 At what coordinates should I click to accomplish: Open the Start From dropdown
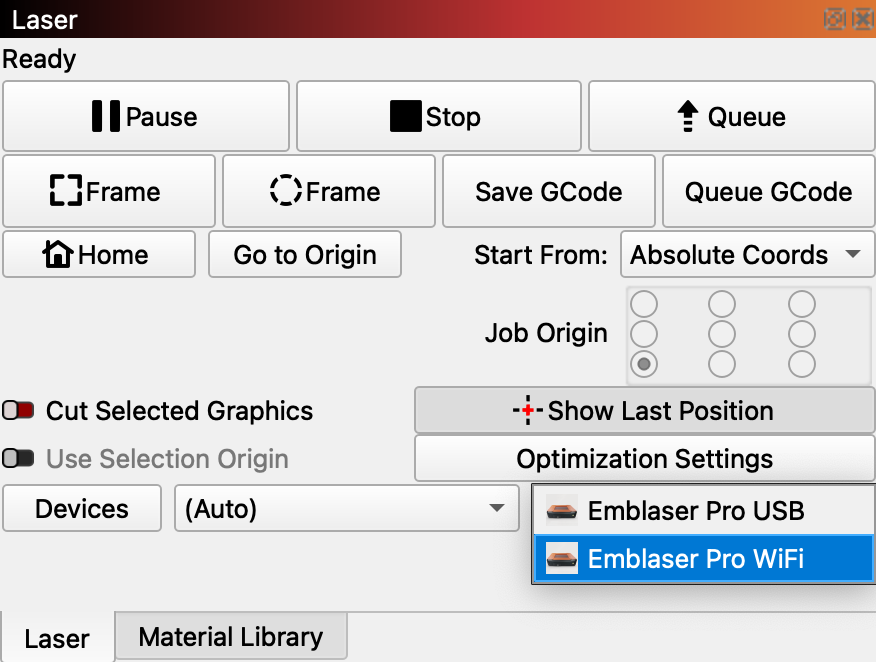(x=746, y=255)
